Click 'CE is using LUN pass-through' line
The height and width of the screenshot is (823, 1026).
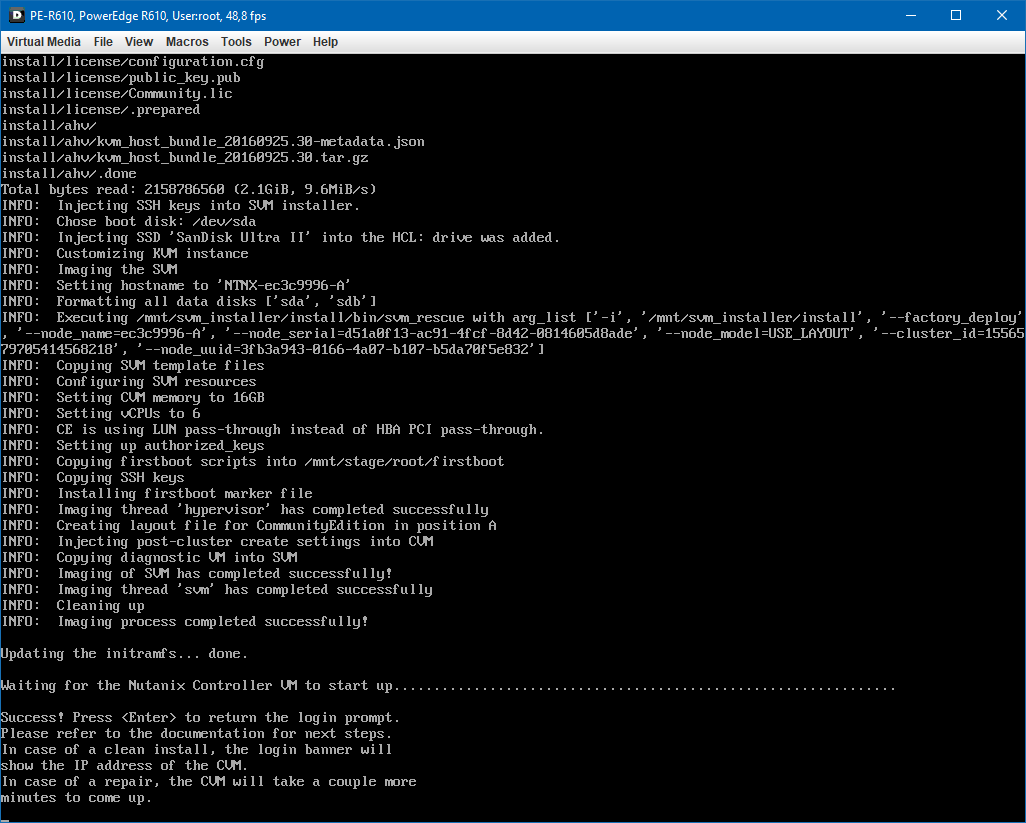(x=273, y=430)
